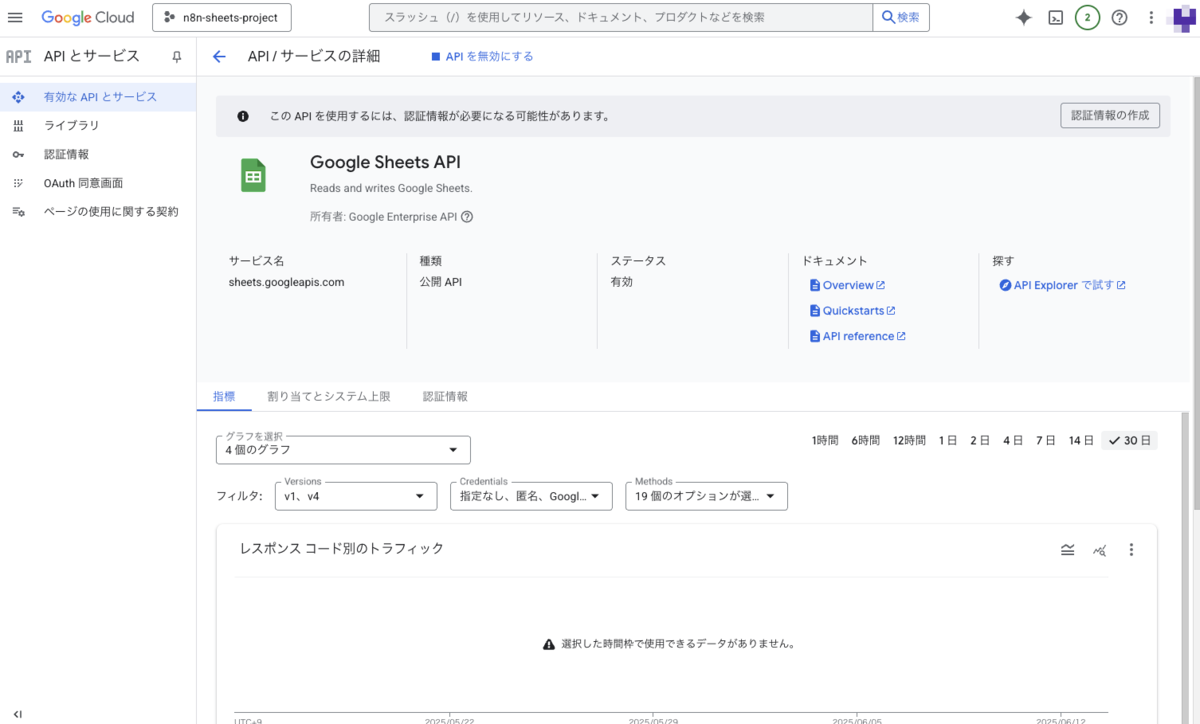Click the sheets.googleapis.com service name
Screen dimensions: 1200x724
click(286, 282)
